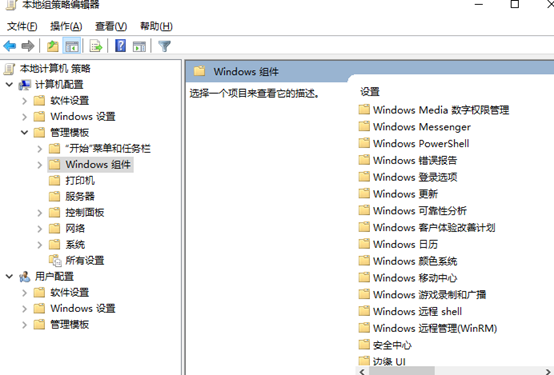Collapse the 管理模板 node under 计算机配置
The width and height of the screenshot is (554, 375).
click(24, 133)
